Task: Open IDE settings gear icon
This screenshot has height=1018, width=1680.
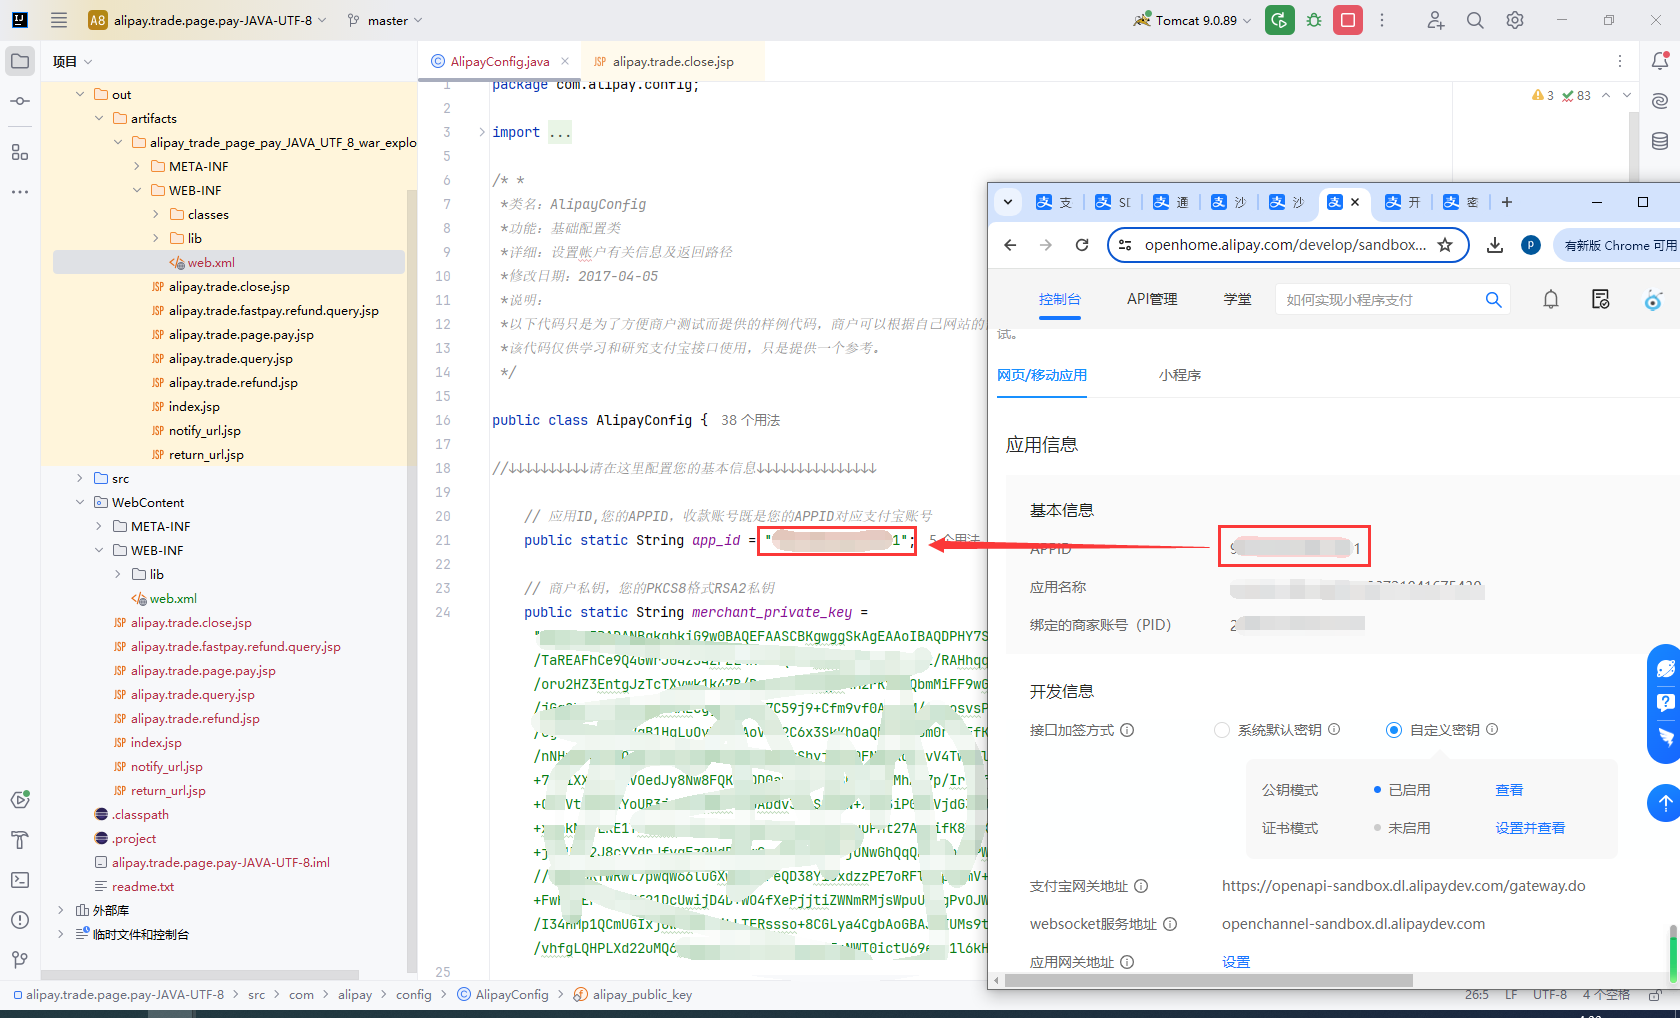Action: click(x=1515, y=20)
